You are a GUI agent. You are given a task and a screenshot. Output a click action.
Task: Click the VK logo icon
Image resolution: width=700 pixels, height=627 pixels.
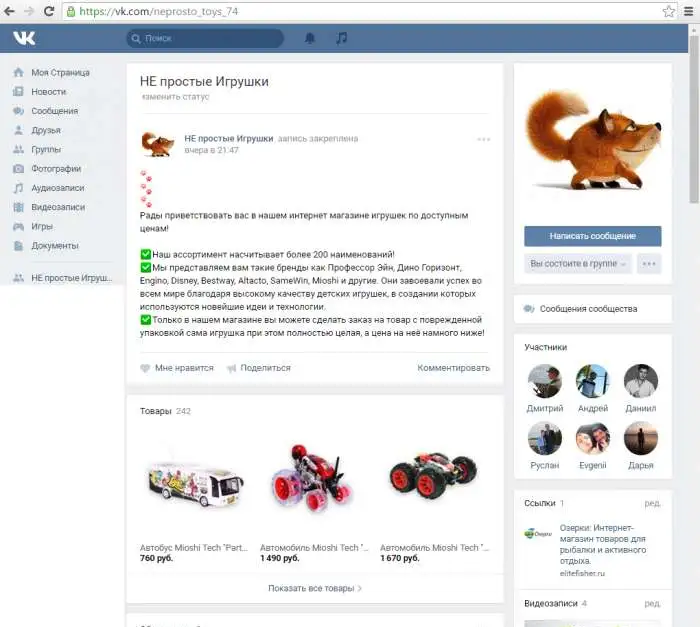point(24,38)
